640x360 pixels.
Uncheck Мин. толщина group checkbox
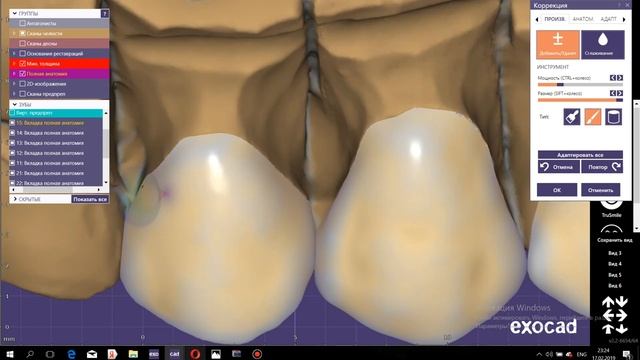(x=22, y=64)
